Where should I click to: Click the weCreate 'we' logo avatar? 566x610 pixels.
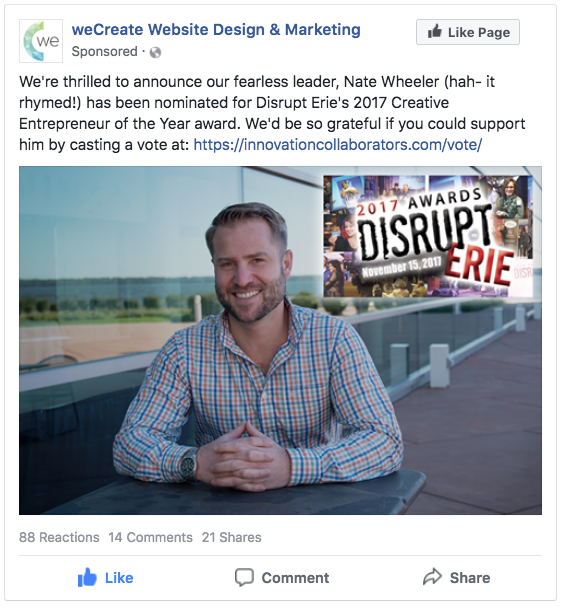coord(41,41)
